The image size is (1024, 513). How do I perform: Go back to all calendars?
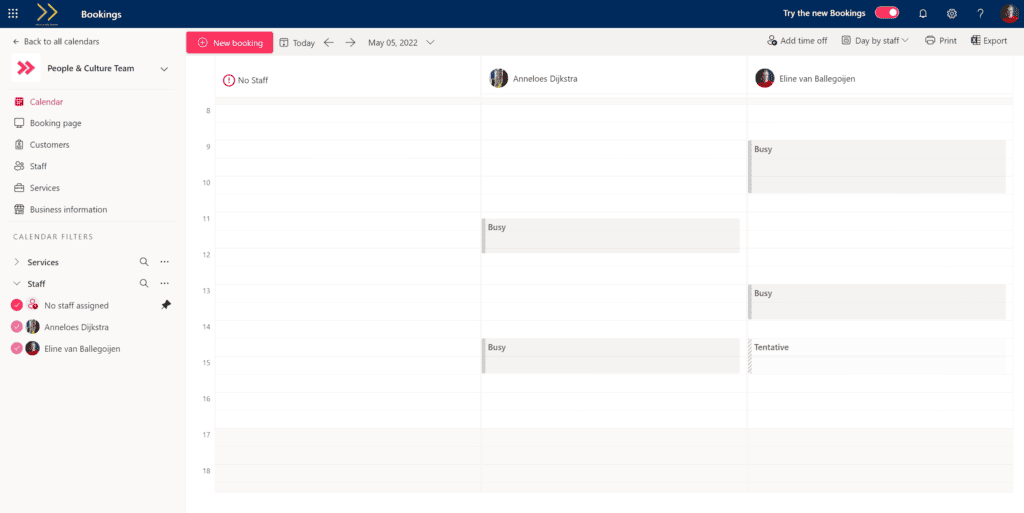pyautogui.click(x=56, y=41)
